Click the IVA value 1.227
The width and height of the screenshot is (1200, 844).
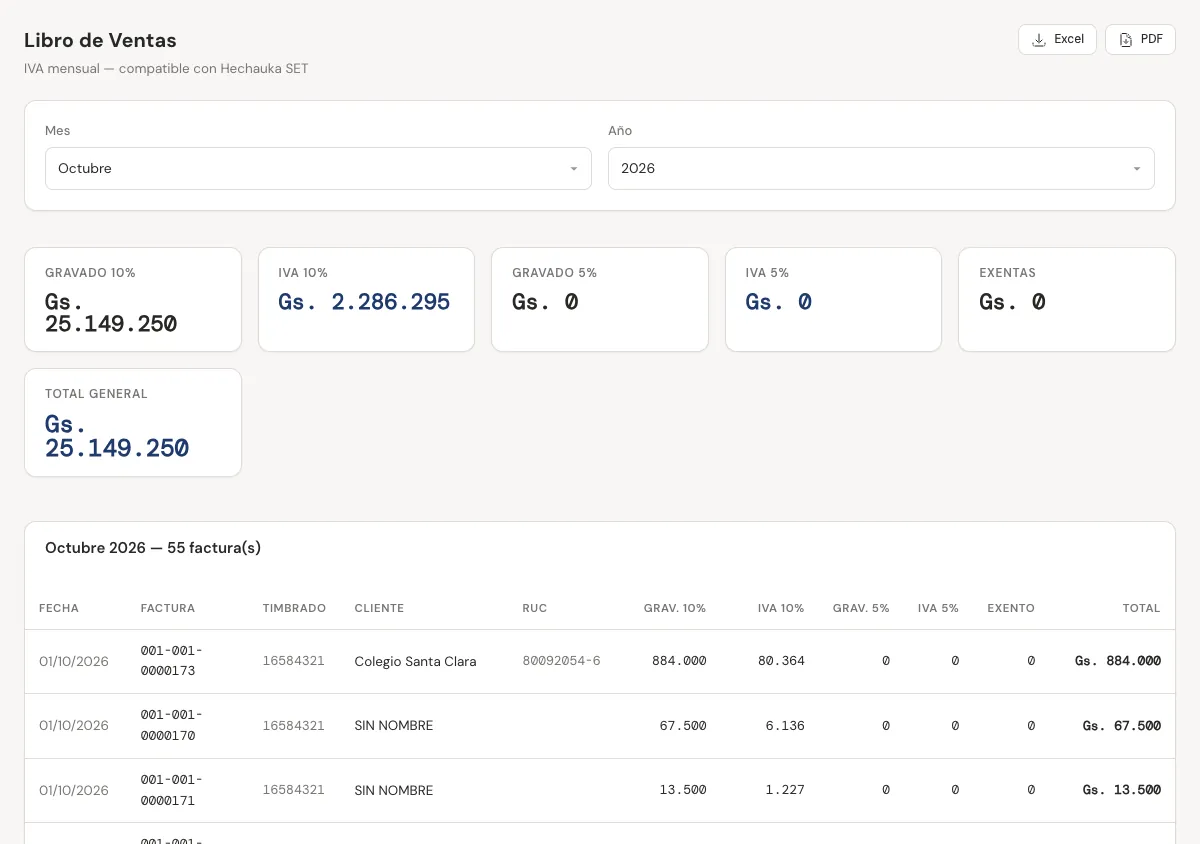[786, 790]
